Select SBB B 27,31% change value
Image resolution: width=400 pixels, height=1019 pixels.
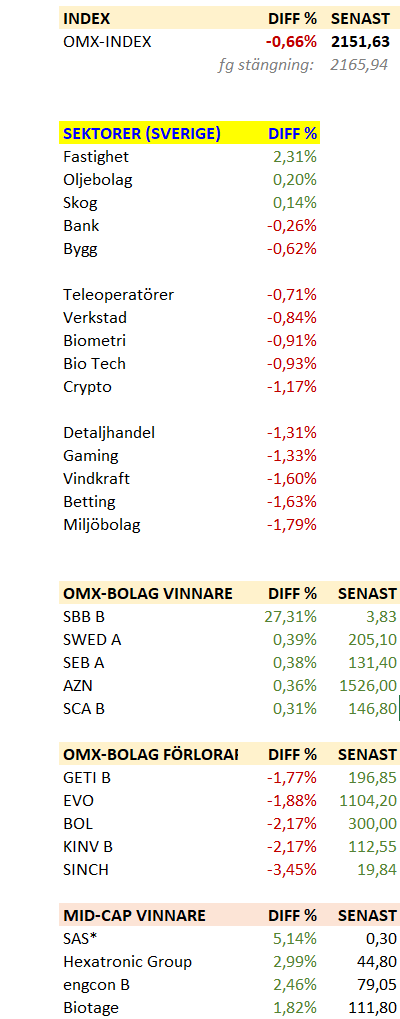click(x=290, y=617)
